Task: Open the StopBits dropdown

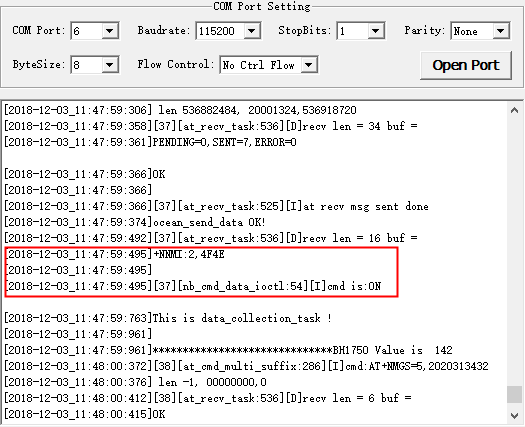Action: pyautogui.click(x=376, y=31)
